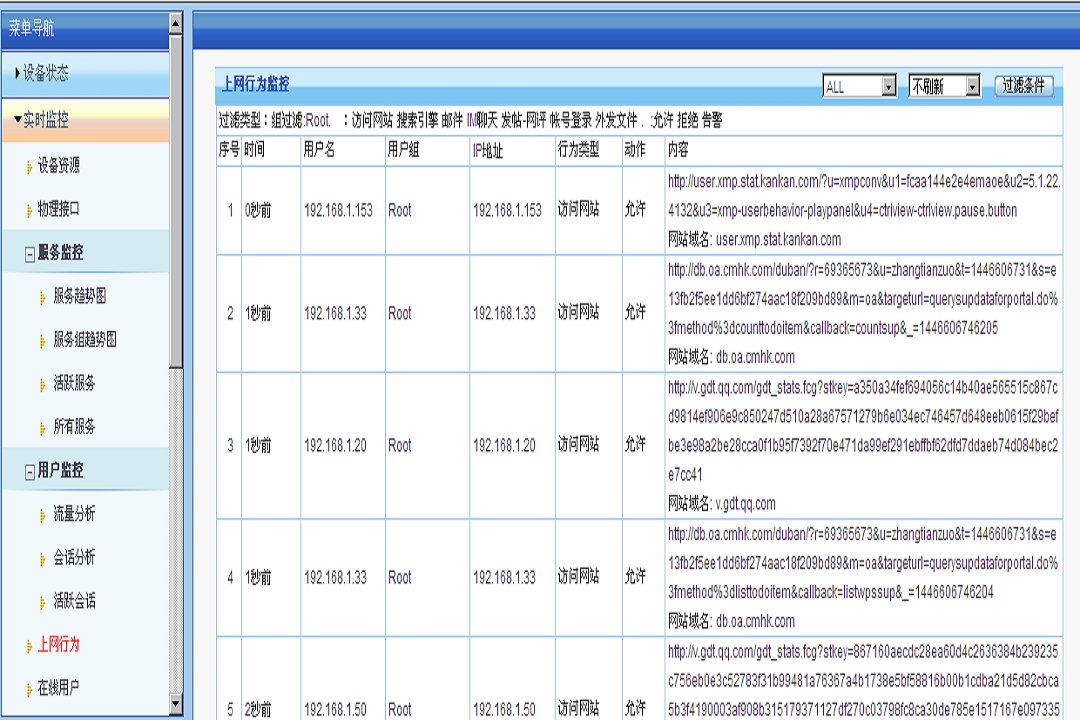Viewport: 1080px width, 720px height.
Task: Click sidebar scrollbar down arrow
Action: click(x=176, y=704)
